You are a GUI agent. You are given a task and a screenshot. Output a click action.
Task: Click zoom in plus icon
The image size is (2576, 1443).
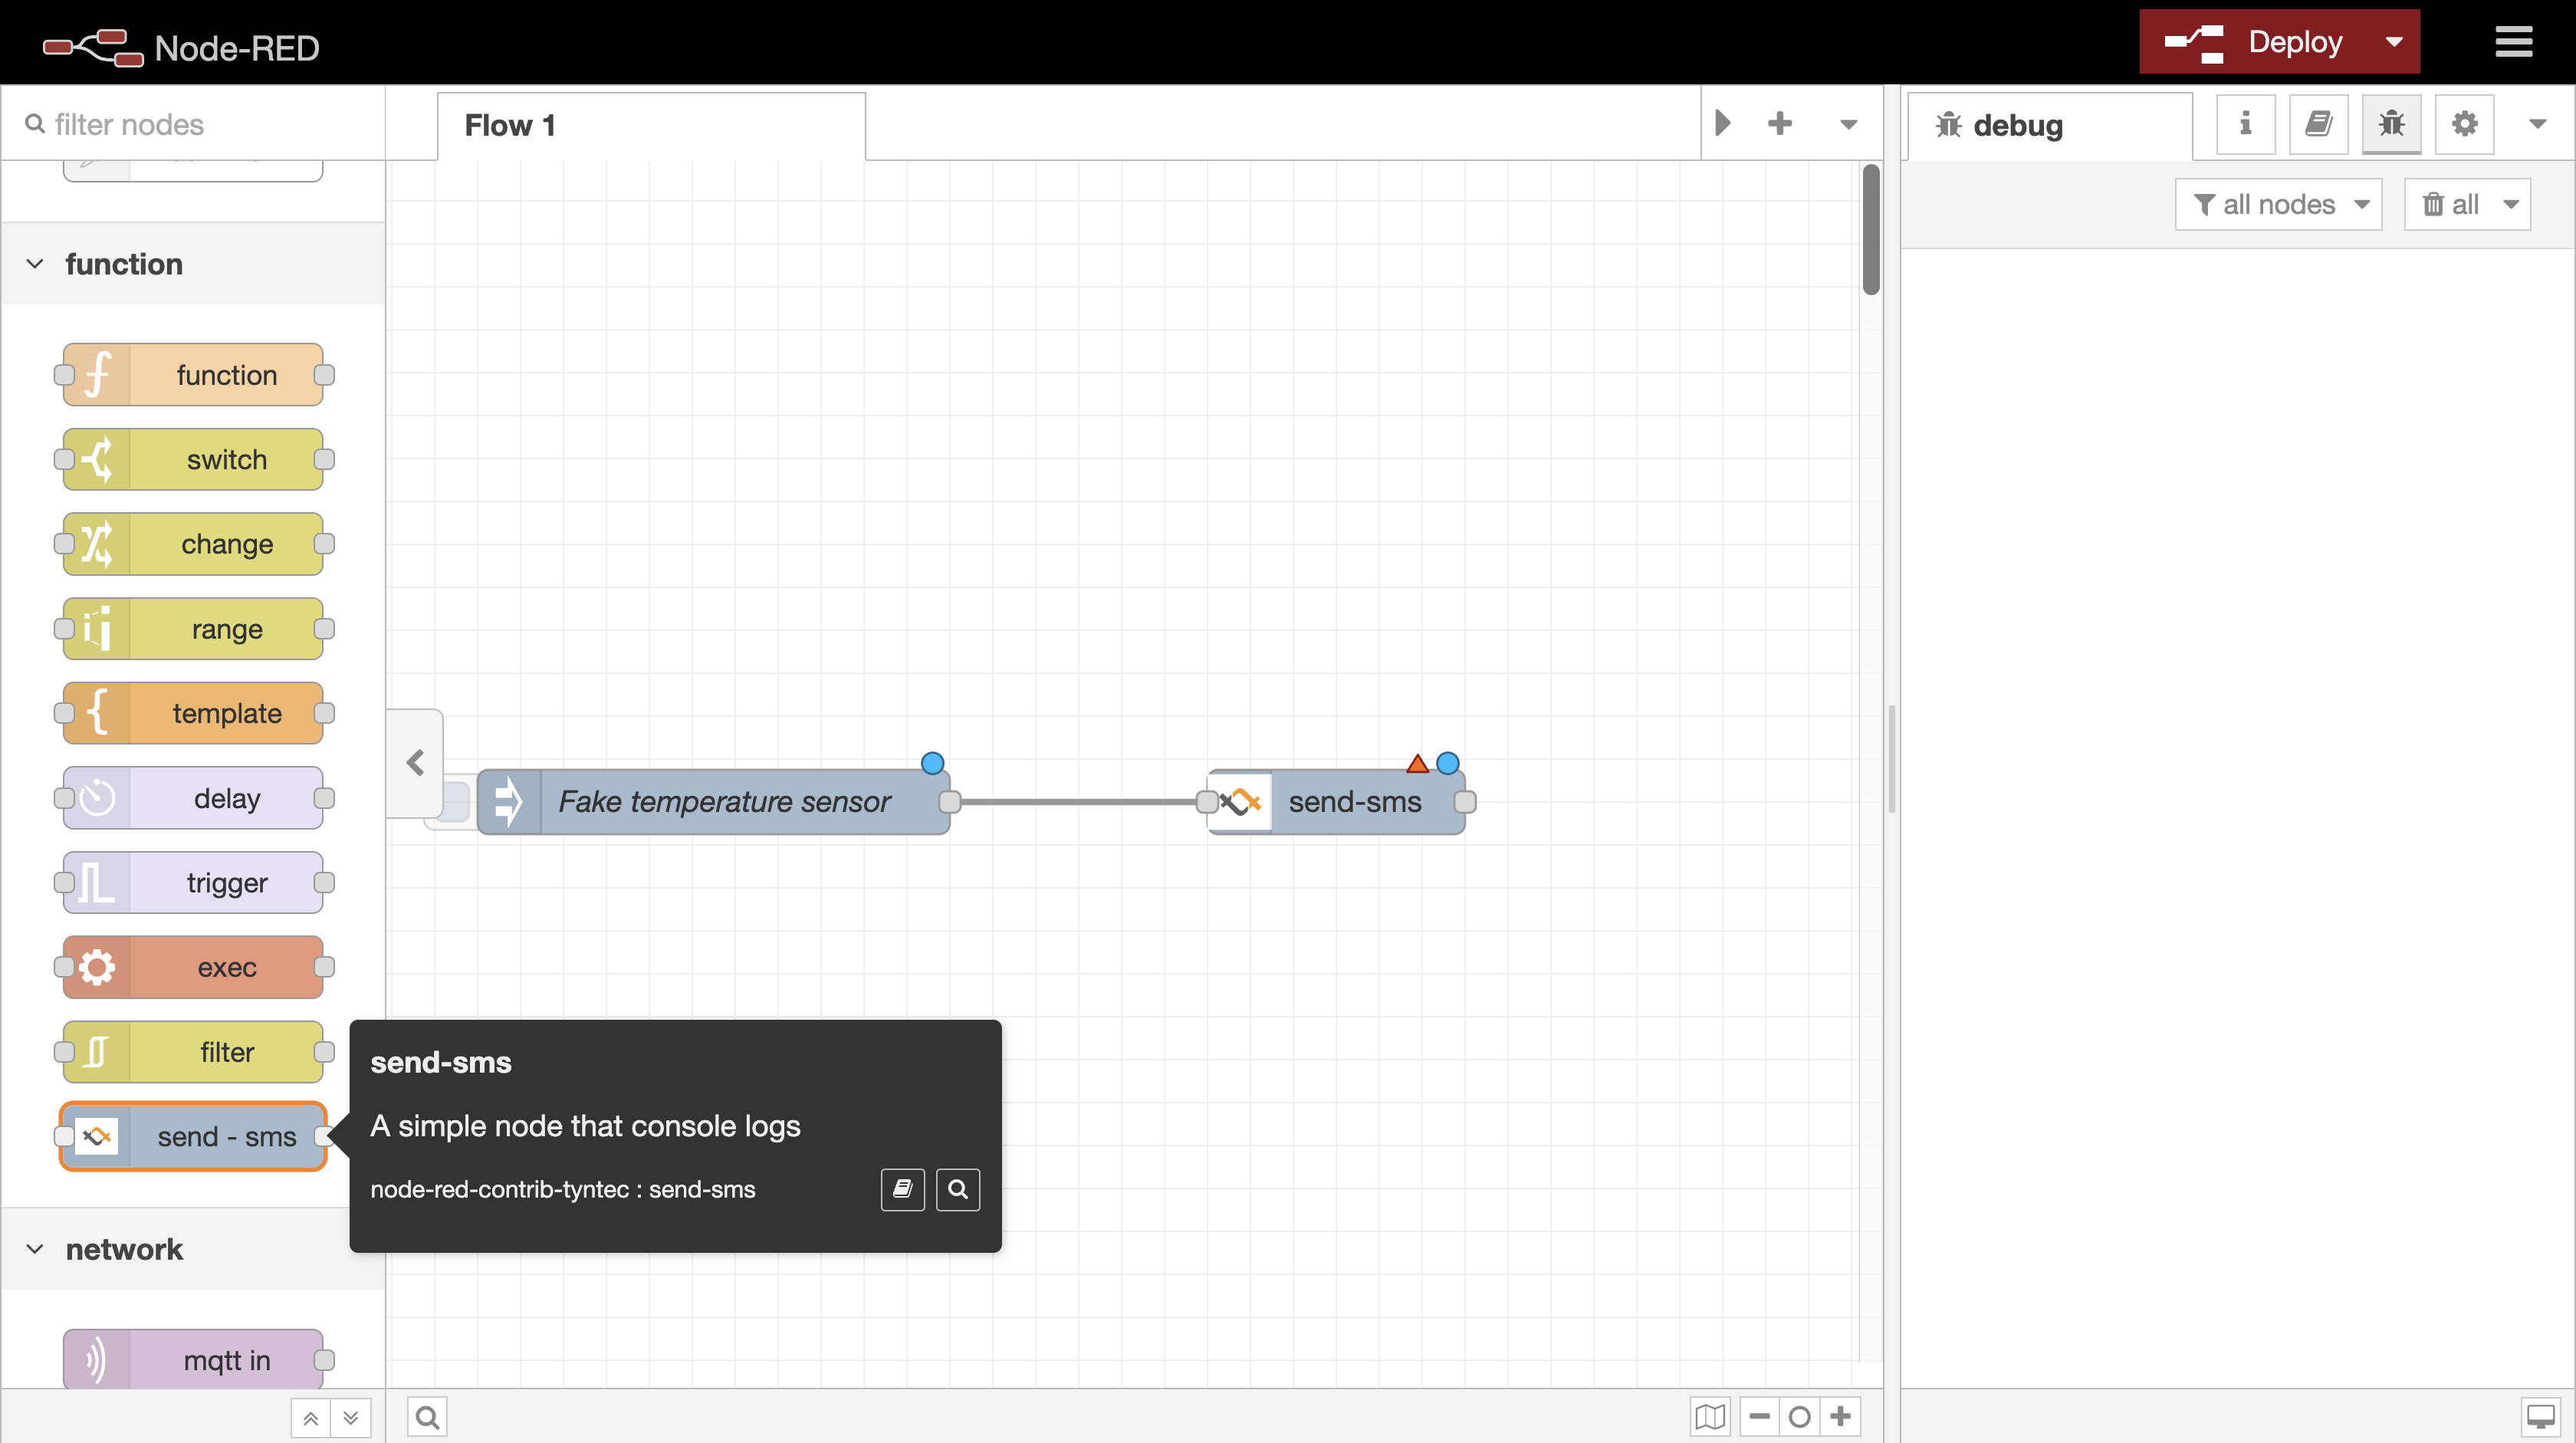1840,1416
